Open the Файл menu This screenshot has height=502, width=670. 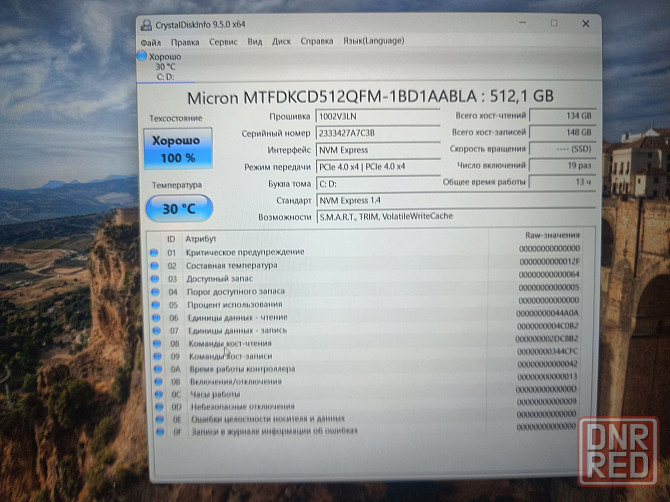click(x=151, y=43)
